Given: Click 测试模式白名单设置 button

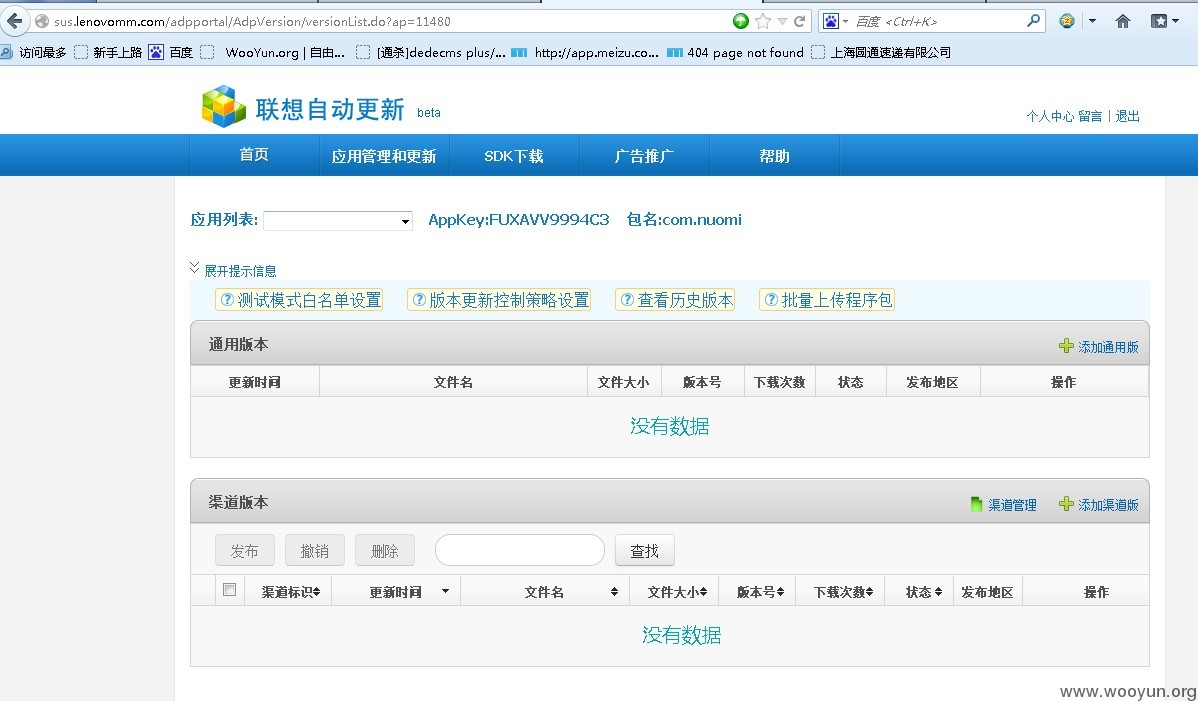Looking at the screenshot, I should pos(300,300).
